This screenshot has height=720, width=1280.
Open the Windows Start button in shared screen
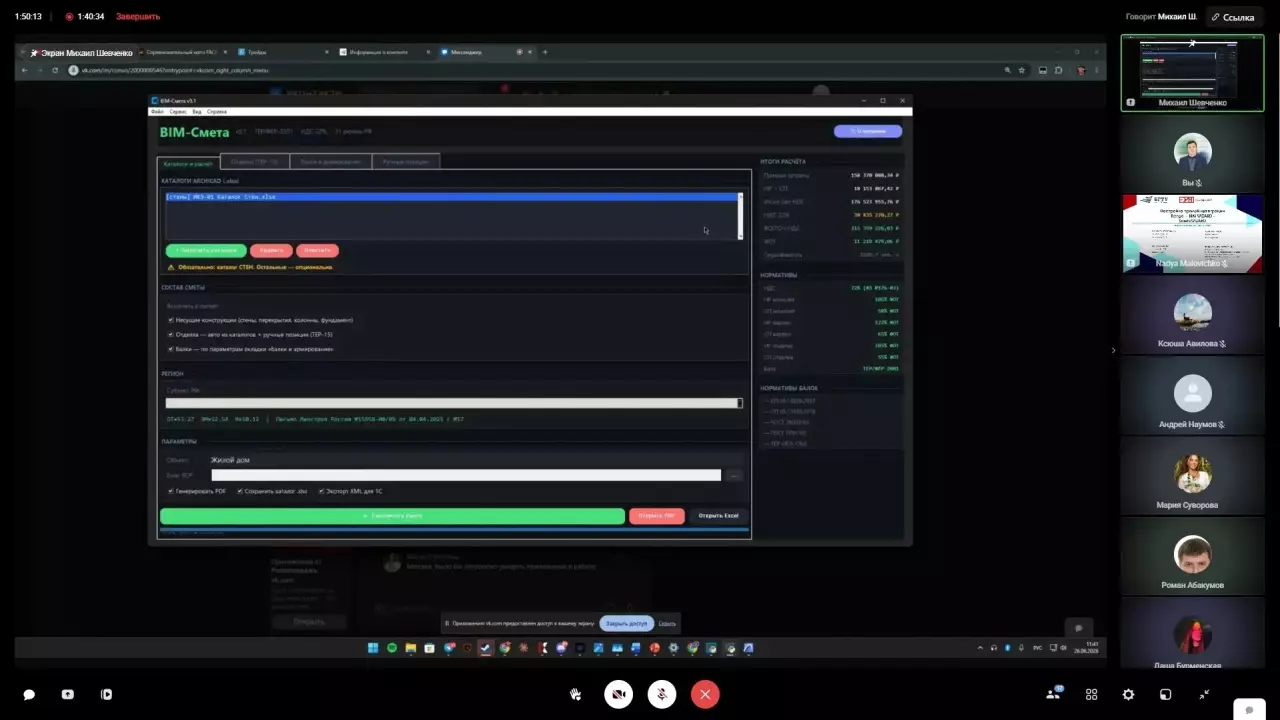373,648
